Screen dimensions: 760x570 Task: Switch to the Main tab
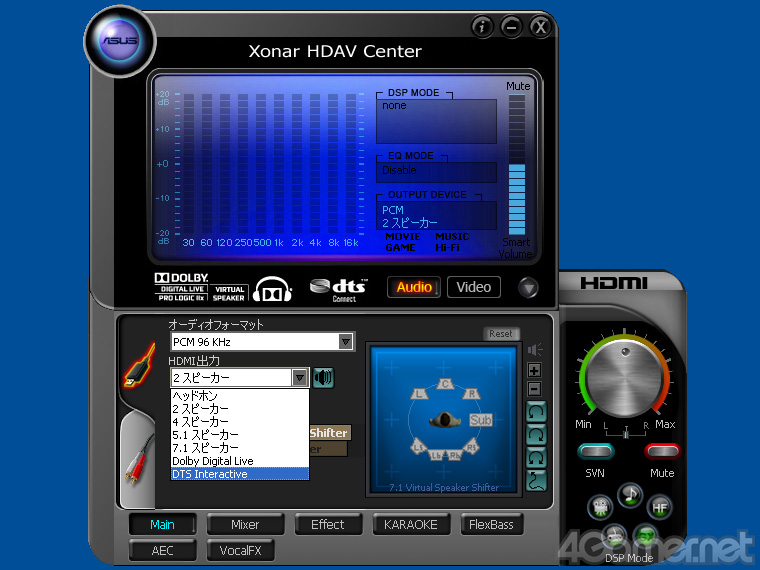click(x=163, y=524)
